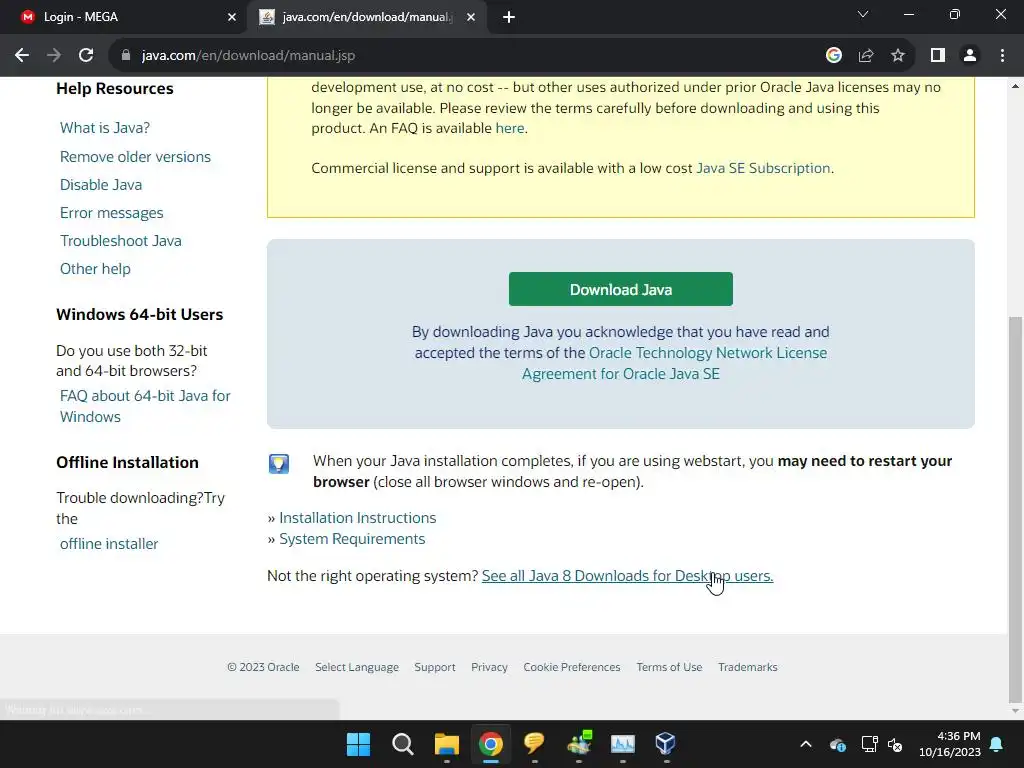1024x768 pixels.
Task: Open the tab search chevron
Action: pos(863,14)
